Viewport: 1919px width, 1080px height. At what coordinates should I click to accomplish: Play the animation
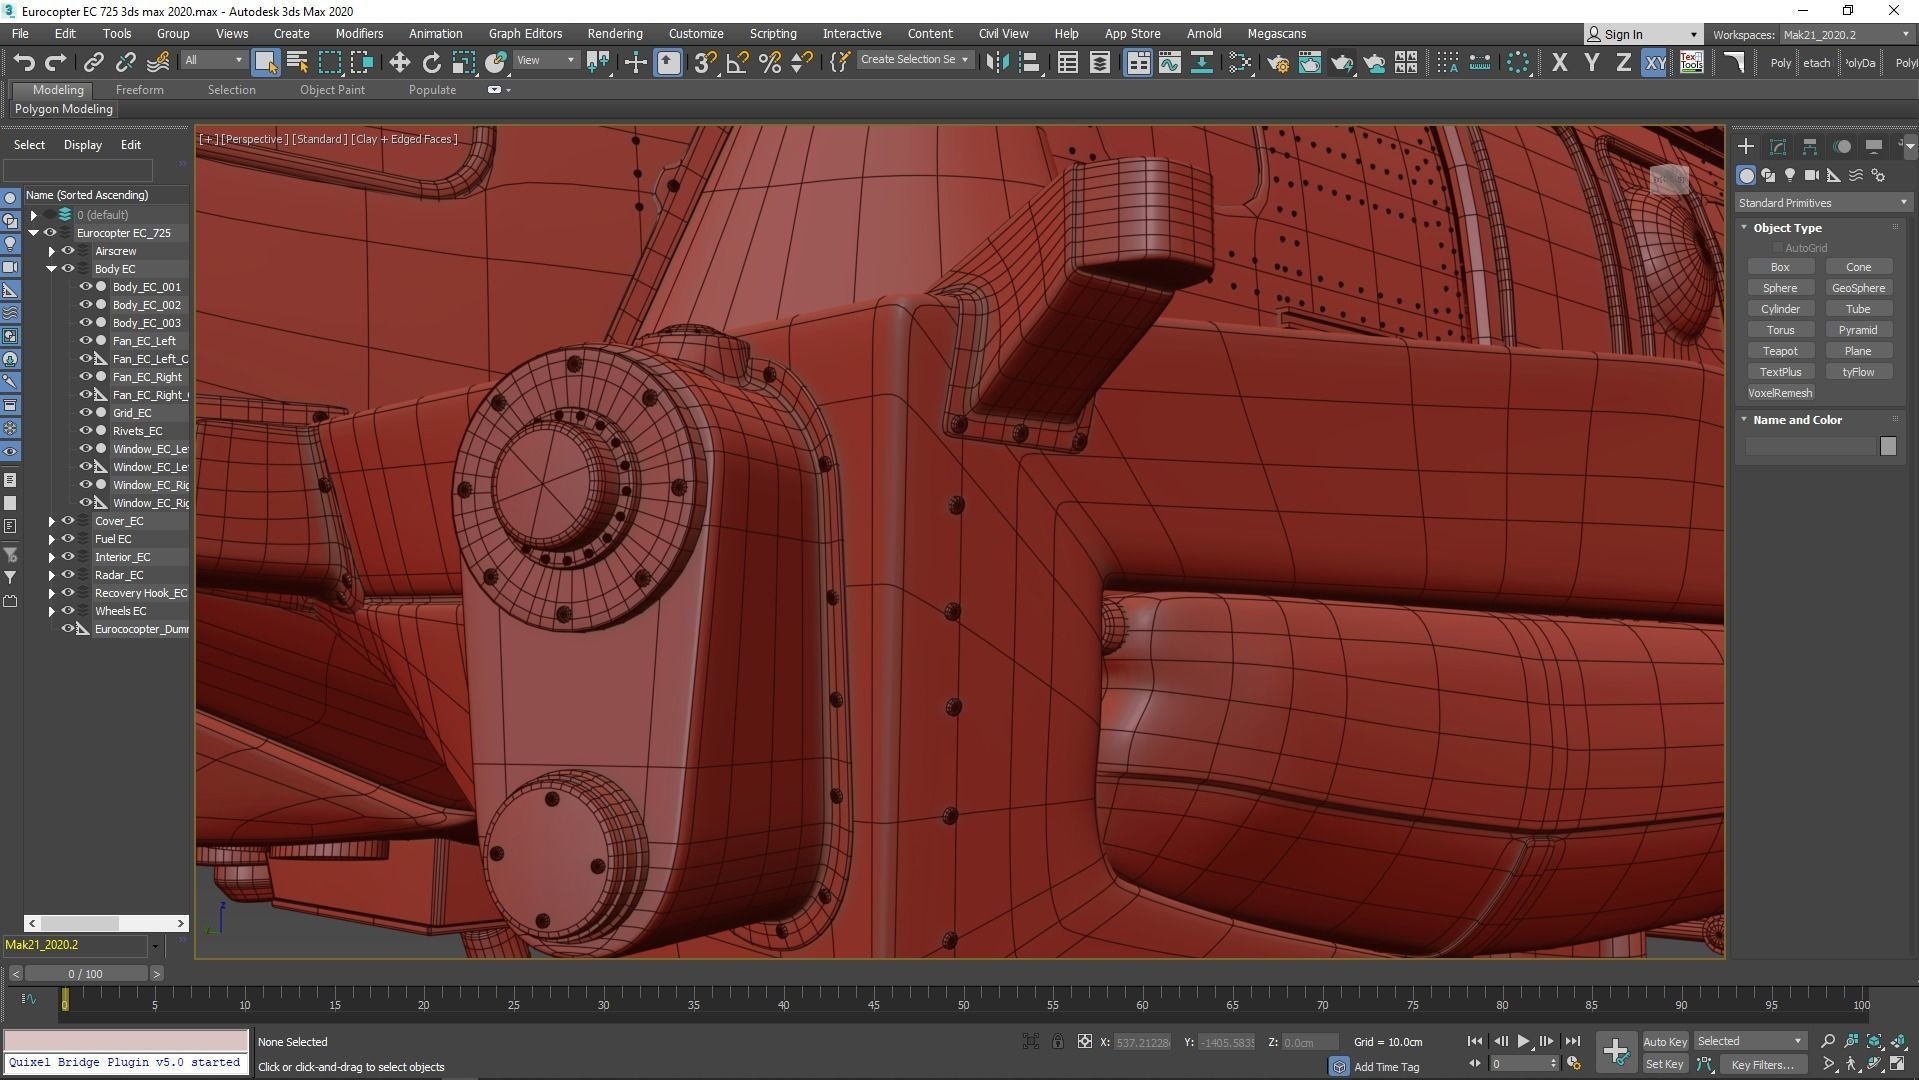pos(1523,1042)
